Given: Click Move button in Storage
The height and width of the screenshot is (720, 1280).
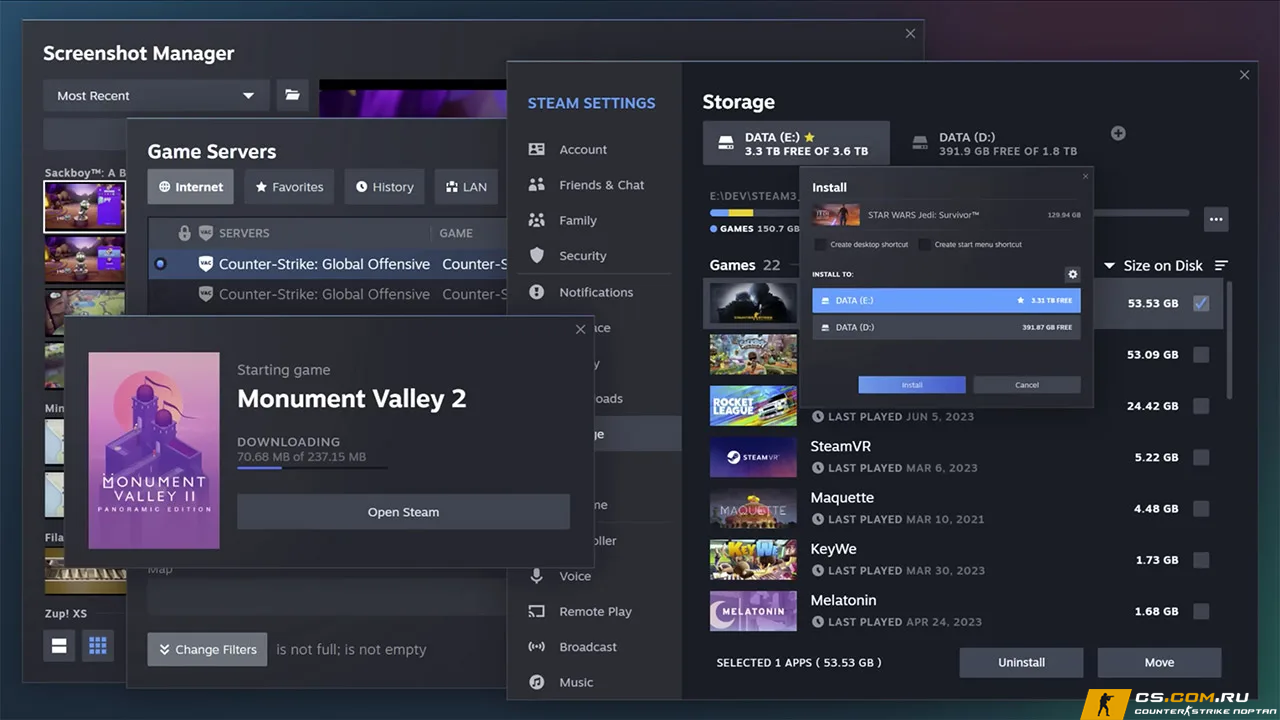Looking at the screenshot, I should (x=1159, y=662).
